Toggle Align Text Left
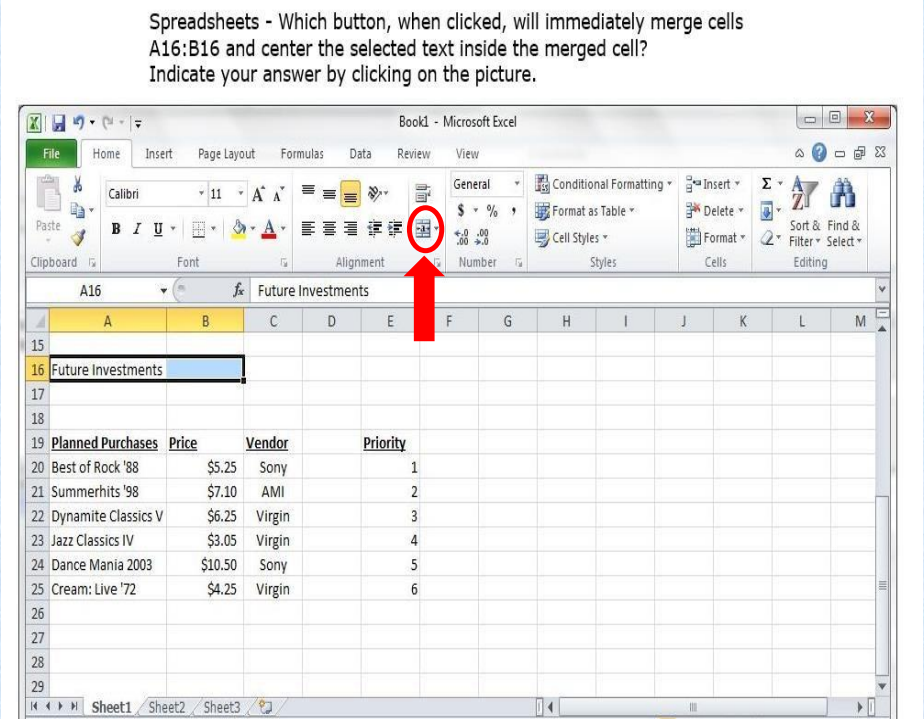Image resolution: width=924 pixels, height=719 pixels. coord(308,229)
